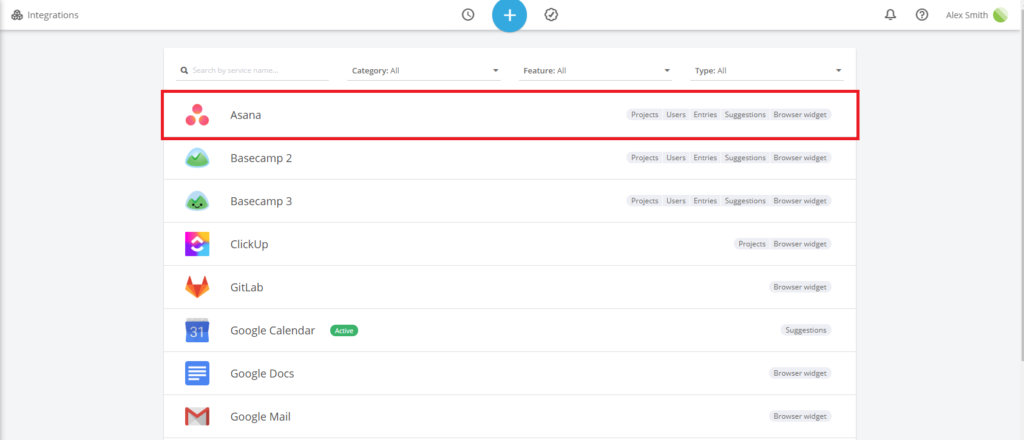The image size is (1024, 440).
Task: Click Google Docs' Browser widget tag
Action: 800,373
